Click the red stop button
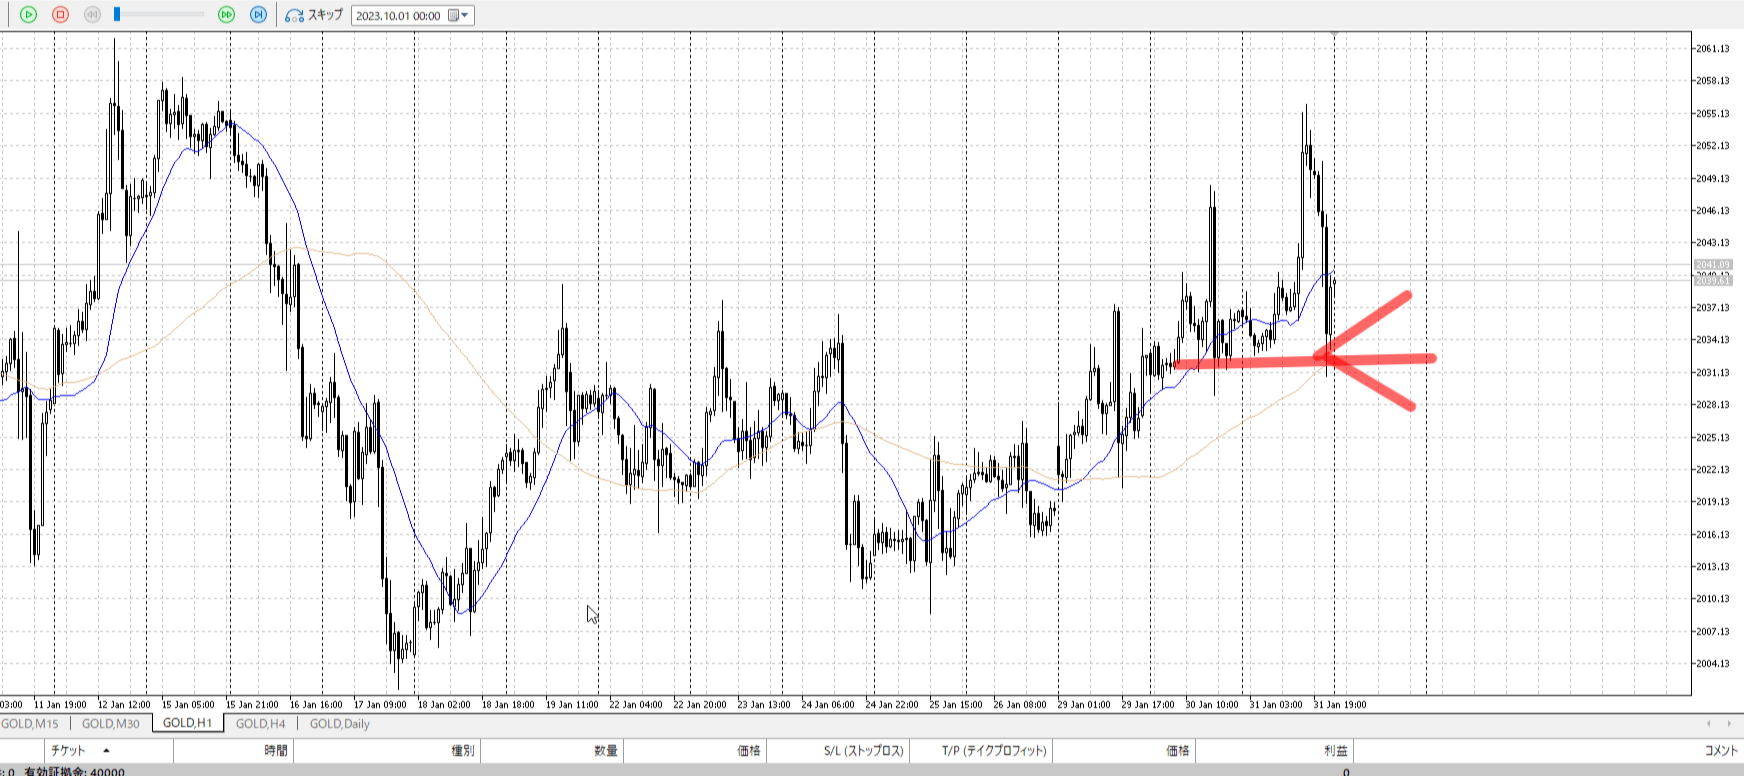This screenshot has width=1744, height=776. 61,15
